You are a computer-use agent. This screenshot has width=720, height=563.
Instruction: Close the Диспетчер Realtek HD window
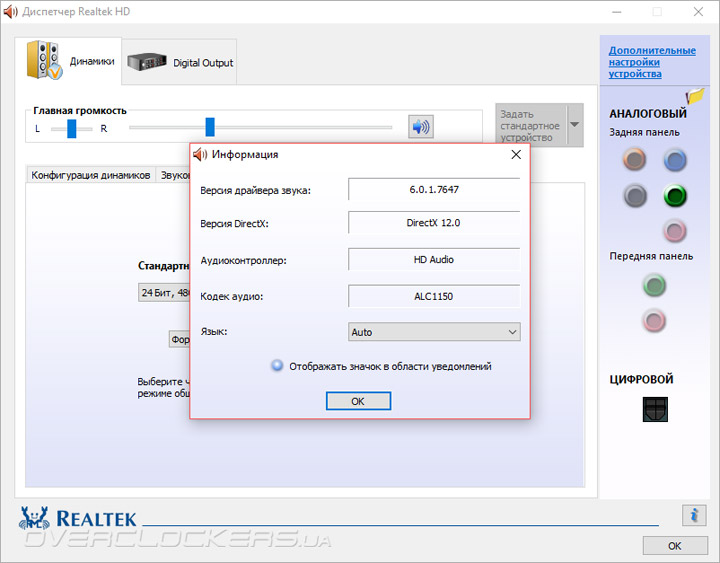pos(698,12)
